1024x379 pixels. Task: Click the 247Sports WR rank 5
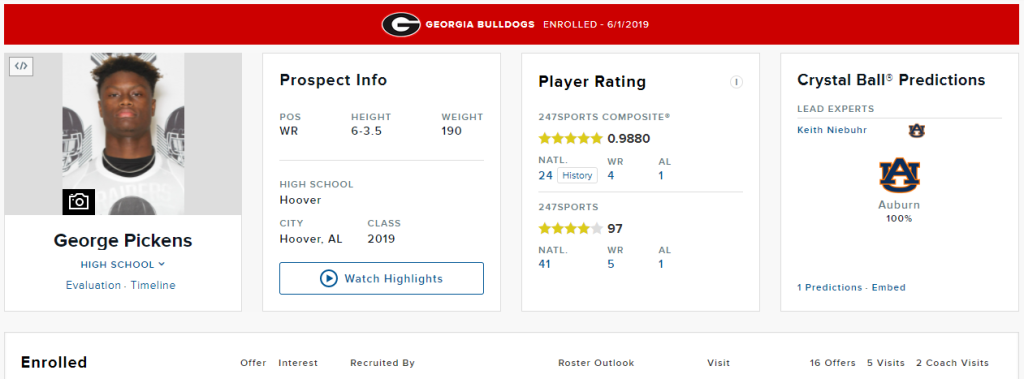611,264
